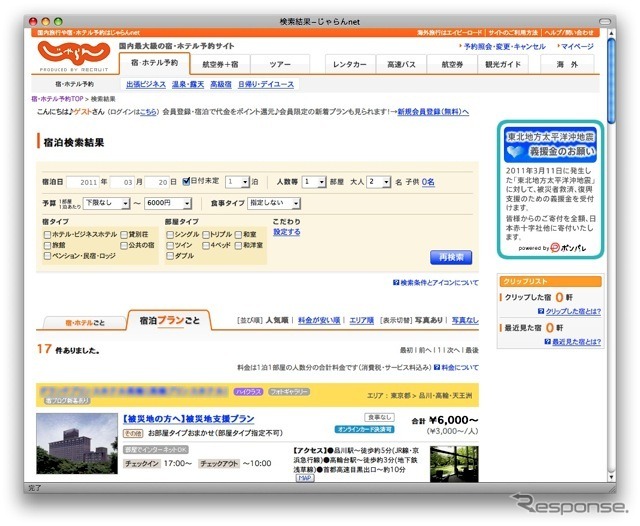The height and width of the screenshot is (526, 640).
Task: Click the ハイクラス badge
Action: click(248, 392)
